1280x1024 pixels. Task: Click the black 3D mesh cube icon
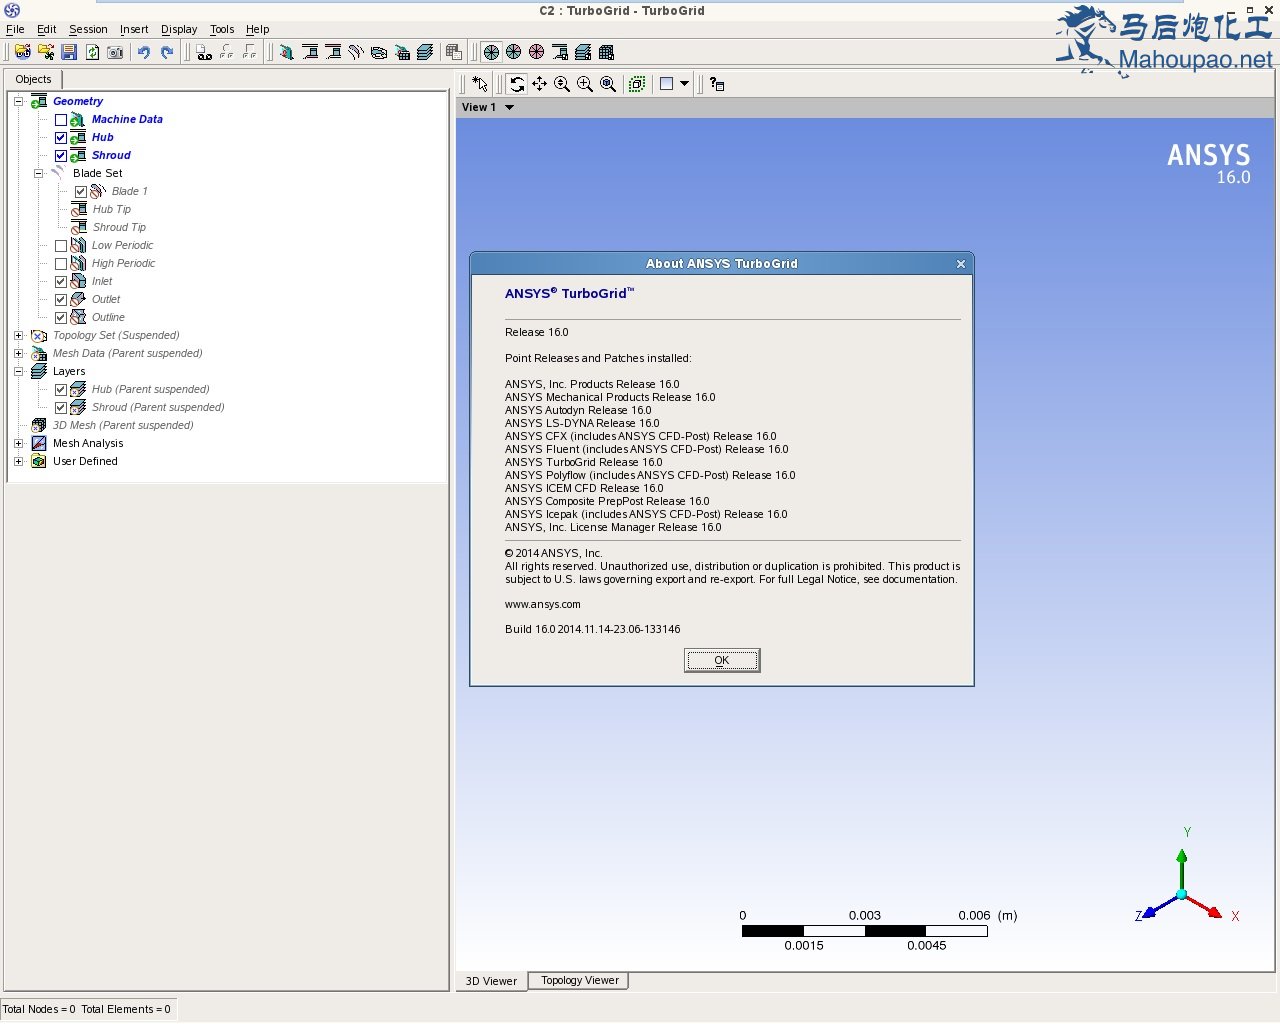[606, 52]
